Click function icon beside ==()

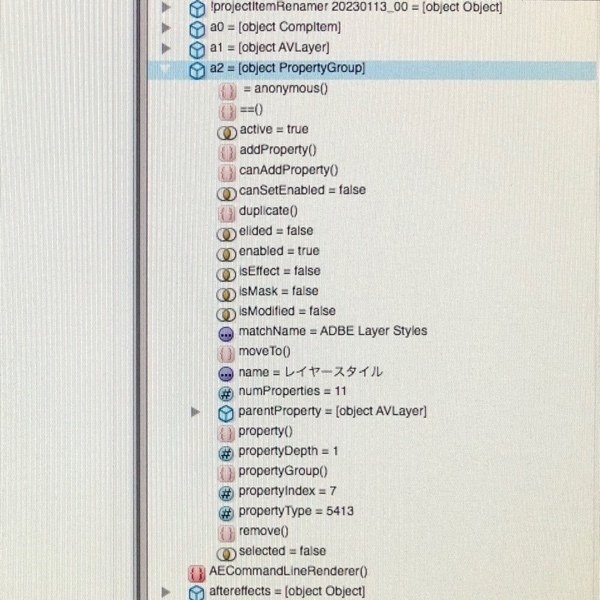click(x=227, y=112)
